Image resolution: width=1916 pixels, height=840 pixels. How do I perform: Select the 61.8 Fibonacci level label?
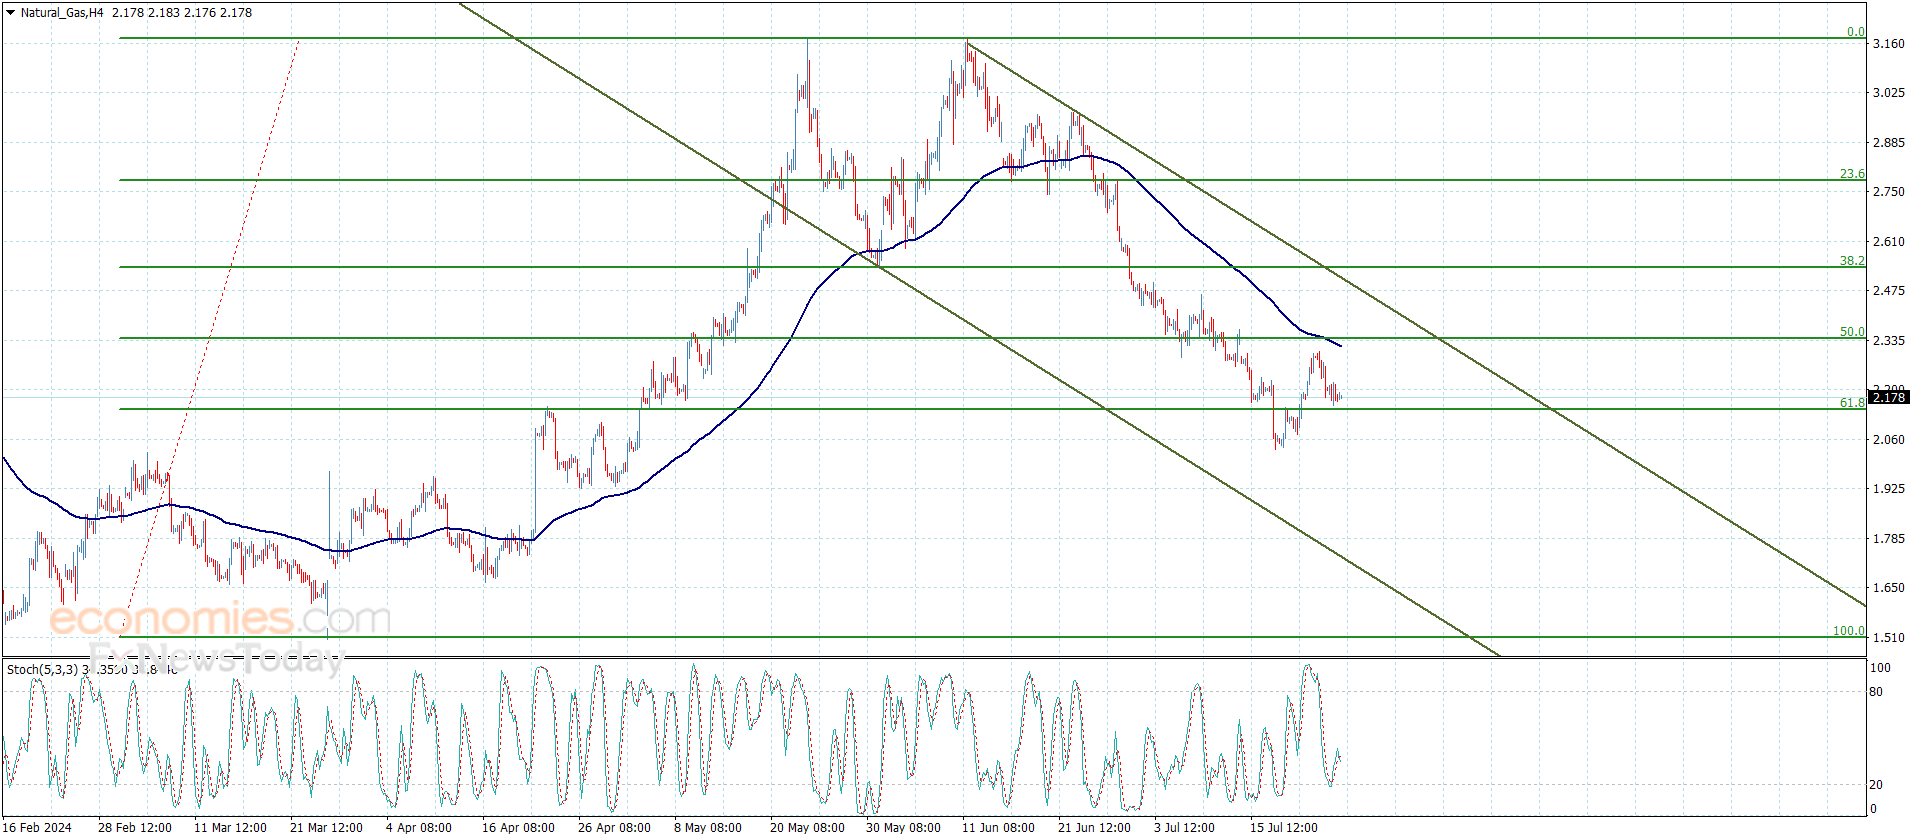(1851, 403)
